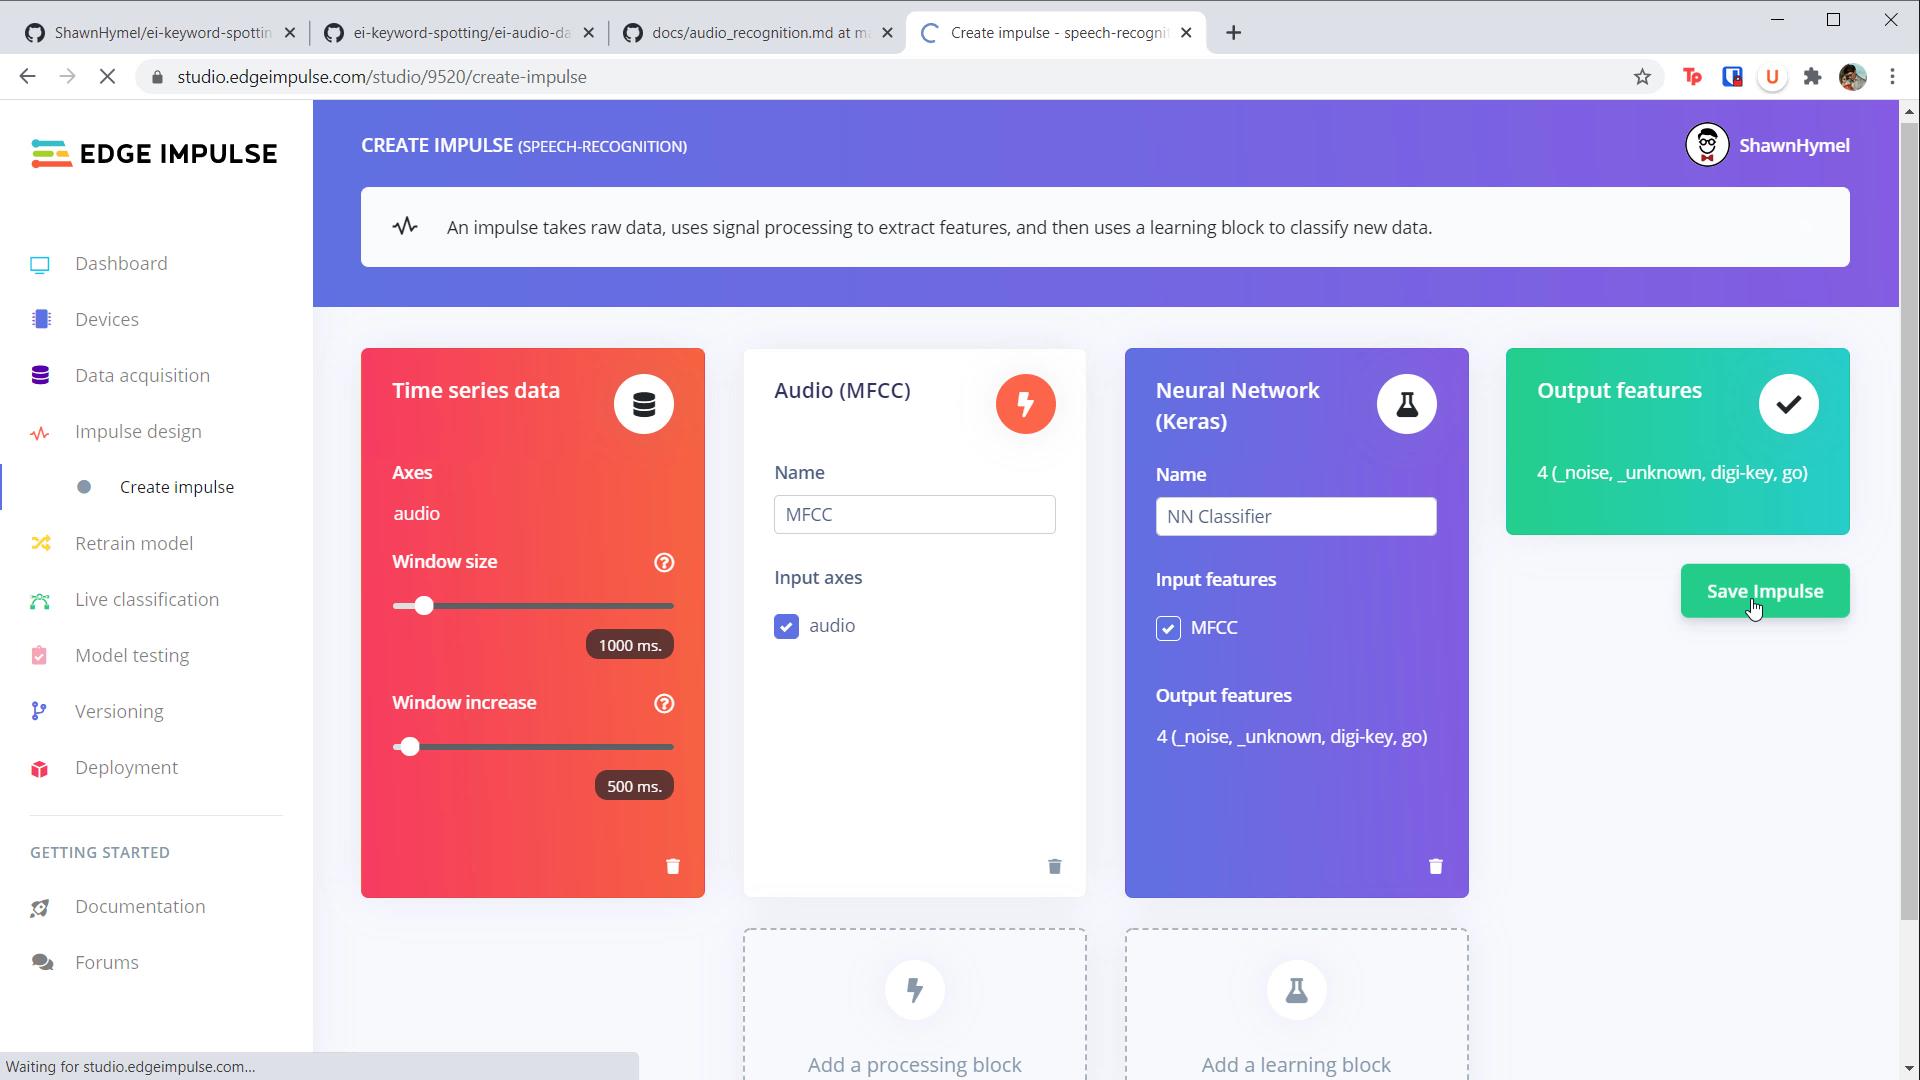Switch to docs/audio_recognition.md browser tab

[758, 33]
